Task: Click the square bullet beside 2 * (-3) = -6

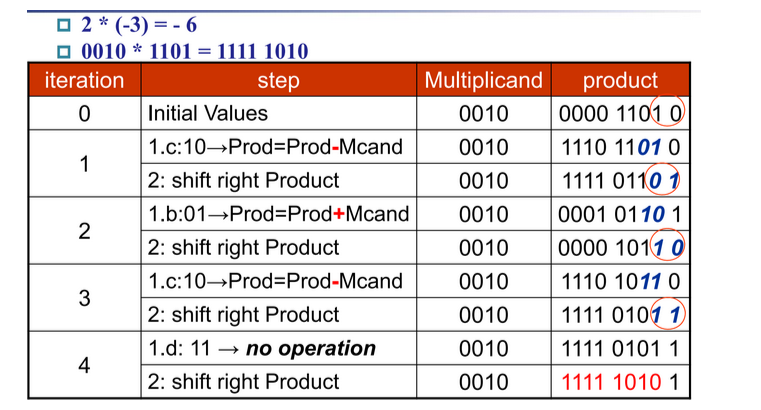Action: 64,25
